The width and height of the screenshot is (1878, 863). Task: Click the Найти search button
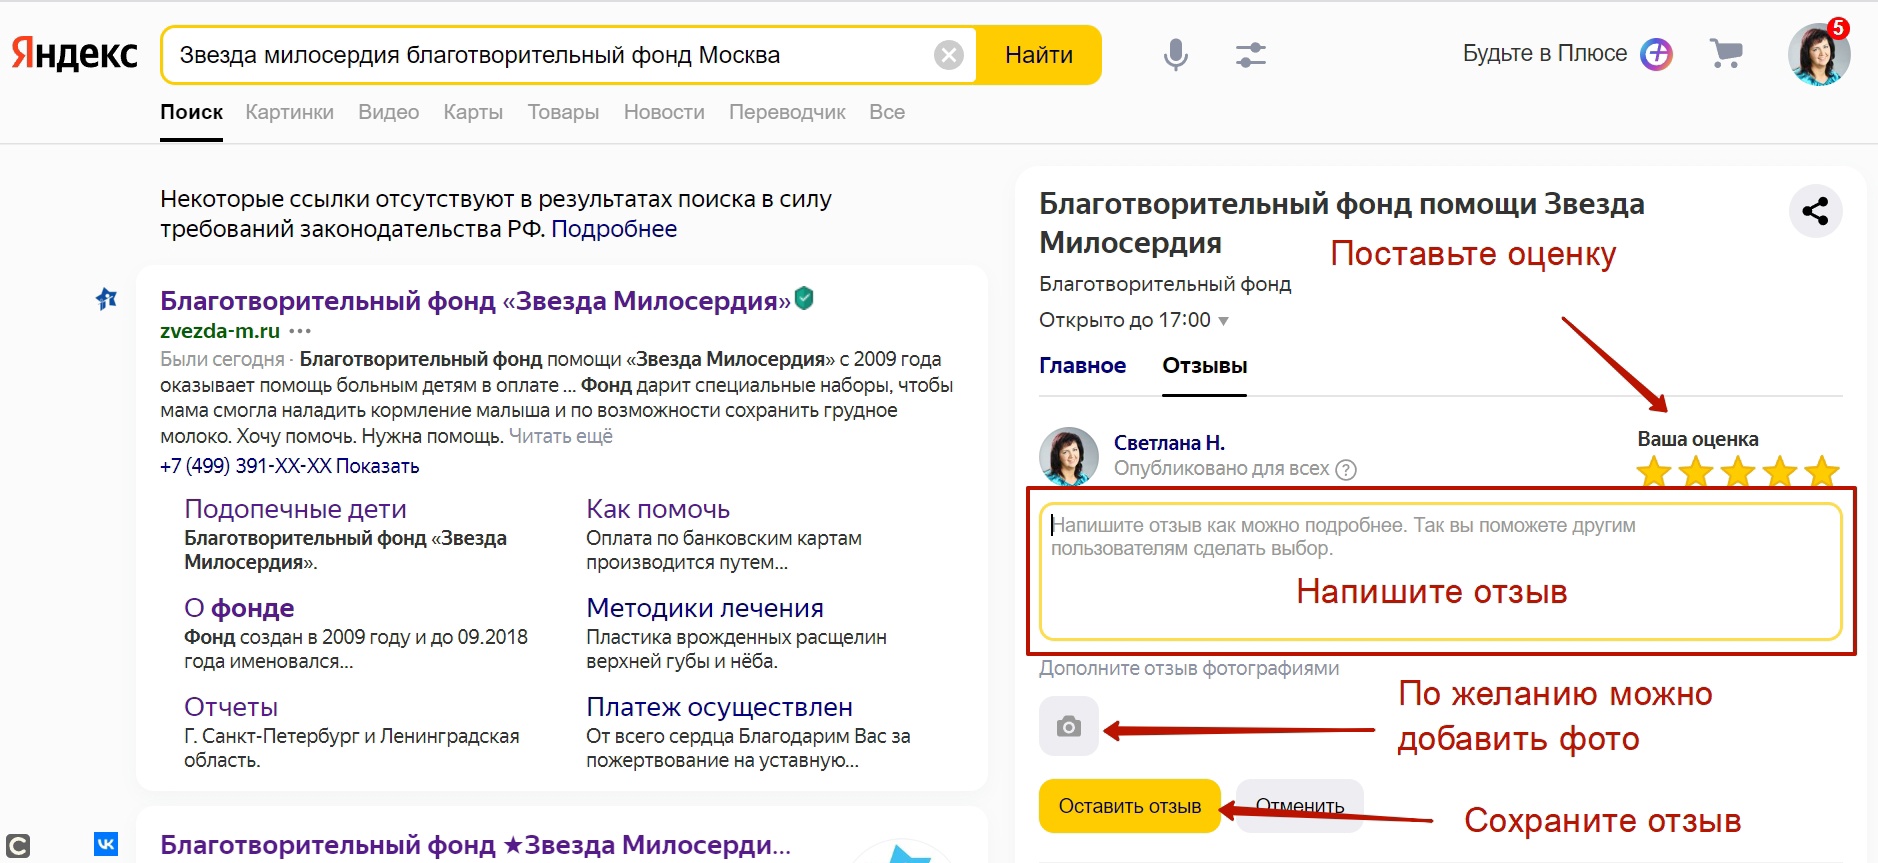(x=1039, y=55)
